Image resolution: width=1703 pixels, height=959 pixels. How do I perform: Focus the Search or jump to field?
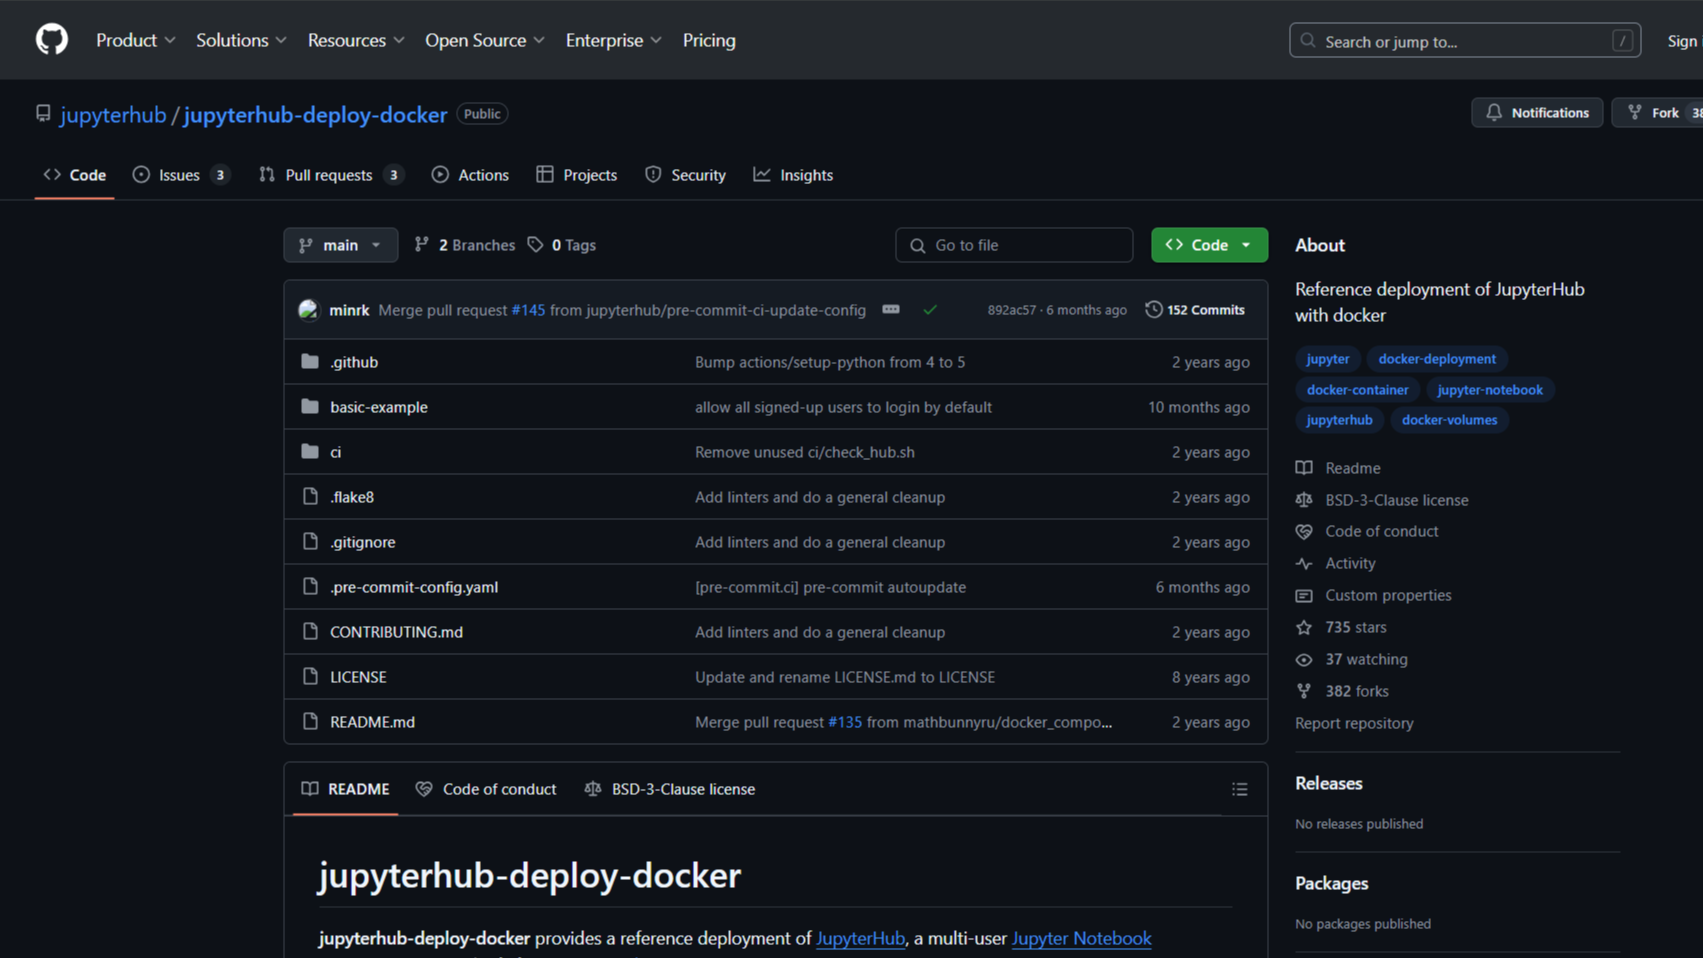point(1464,41)
